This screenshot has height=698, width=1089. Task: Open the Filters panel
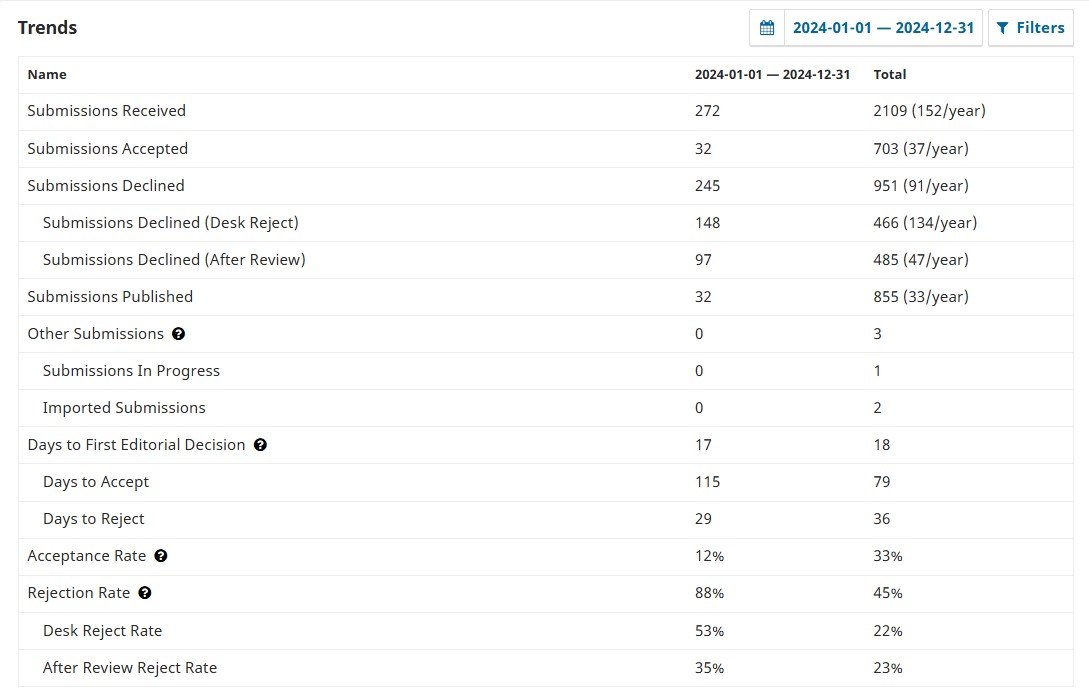[x=1030, y=28]
